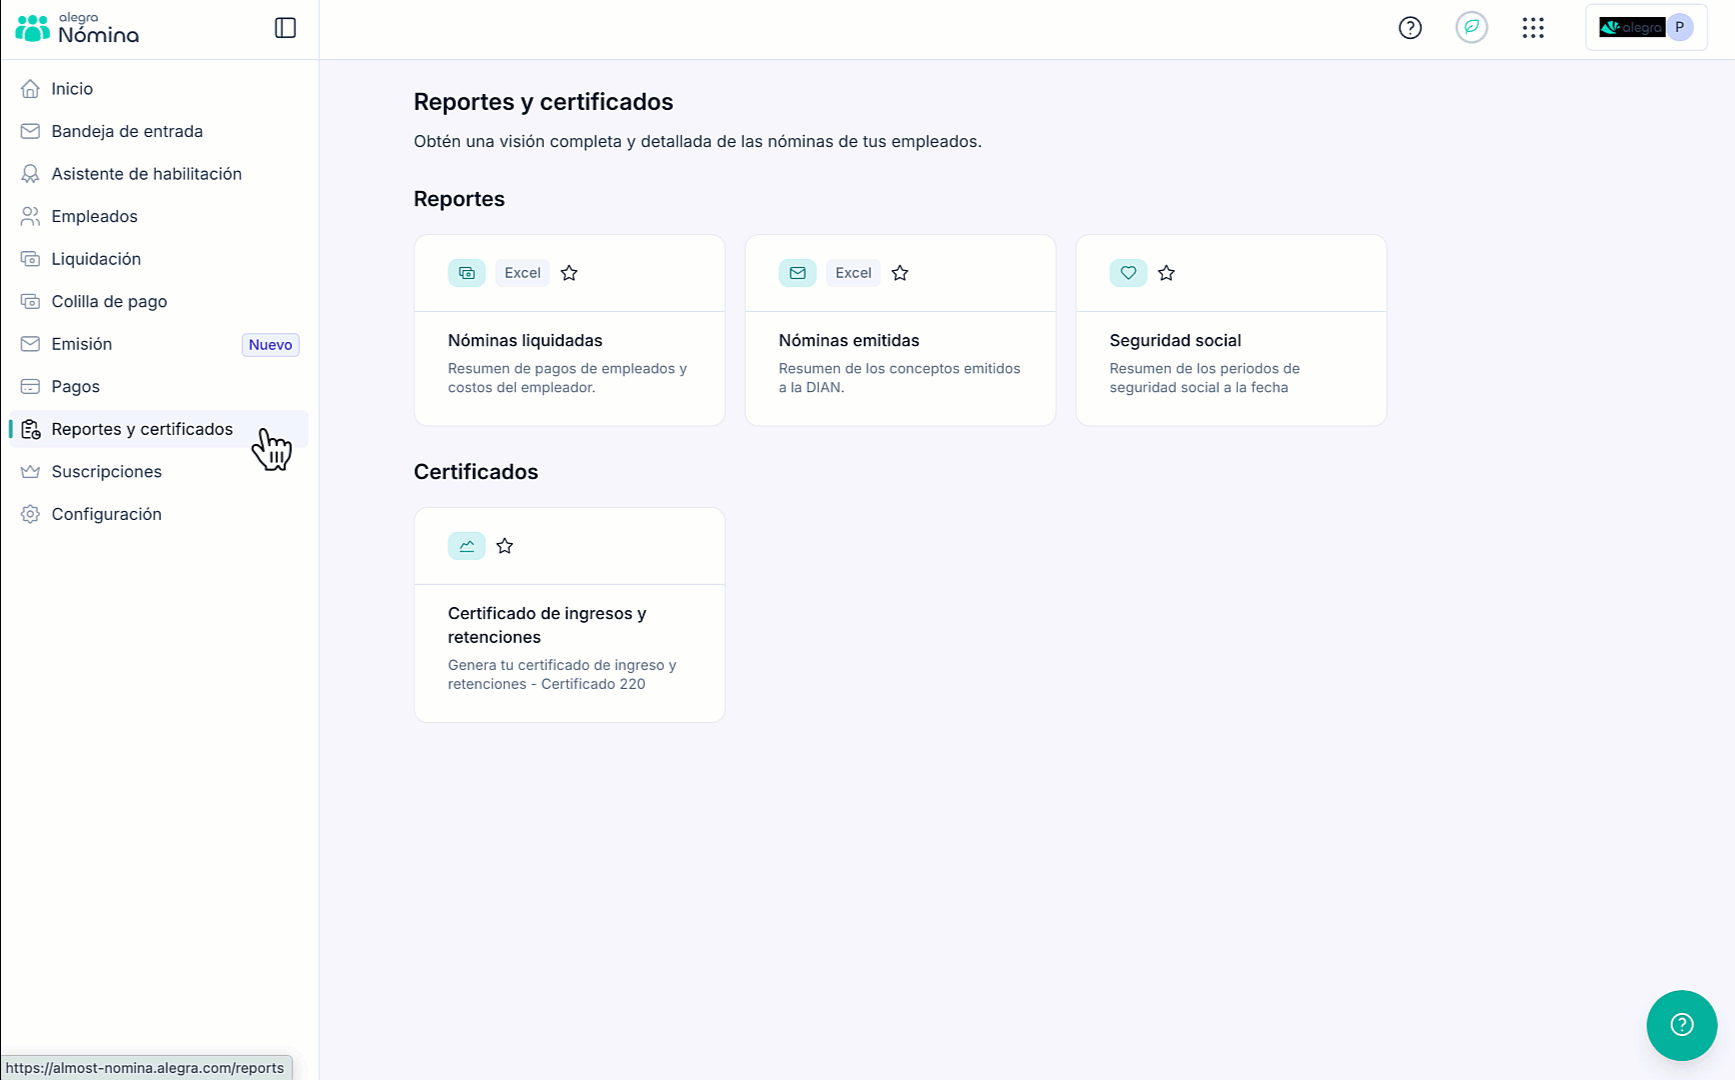
Task: Click the Emisión envelope icon
Action: [30, 344]
